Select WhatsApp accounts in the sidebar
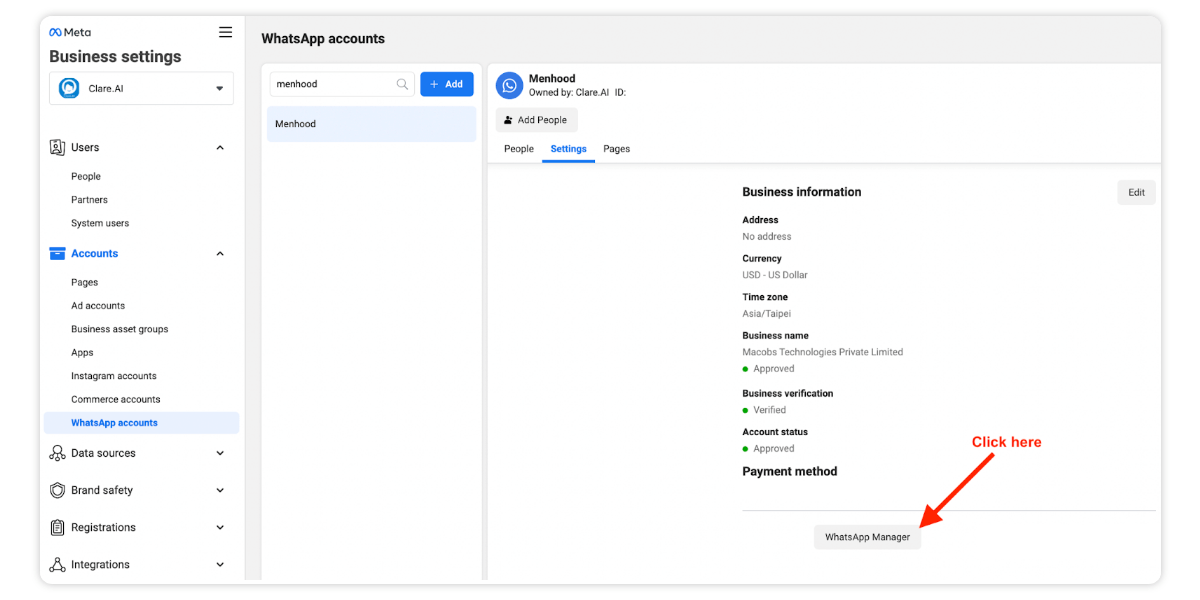 141,423
